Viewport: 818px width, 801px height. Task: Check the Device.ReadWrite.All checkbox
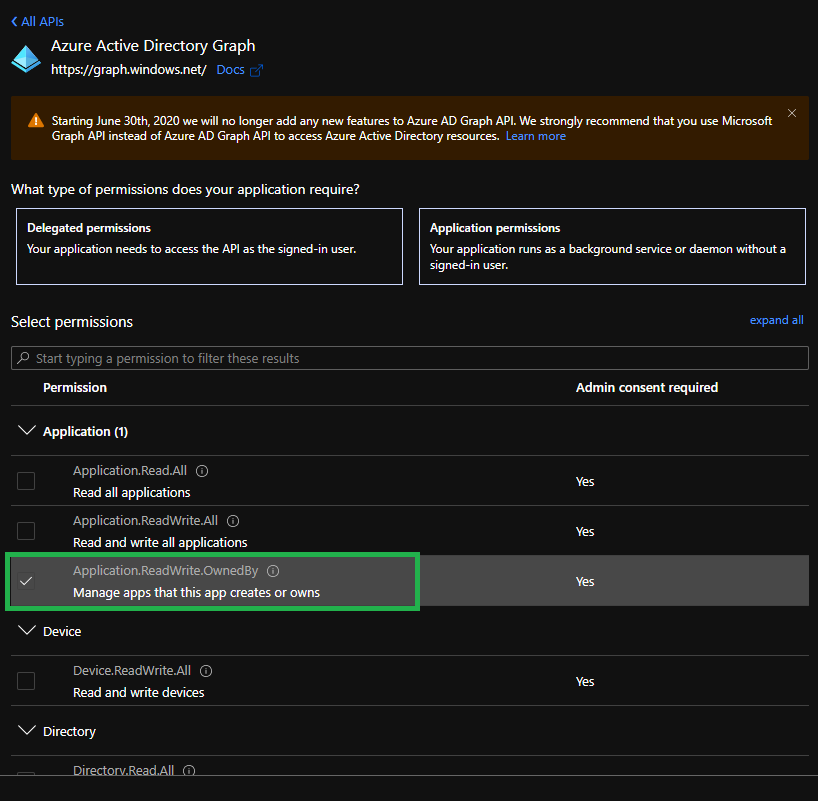pyautogui.click(x=26, y=680)
